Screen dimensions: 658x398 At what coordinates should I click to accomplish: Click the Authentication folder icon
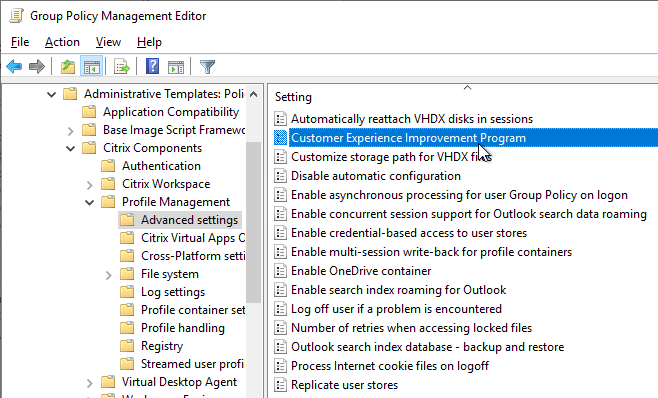tap(108, 166)
